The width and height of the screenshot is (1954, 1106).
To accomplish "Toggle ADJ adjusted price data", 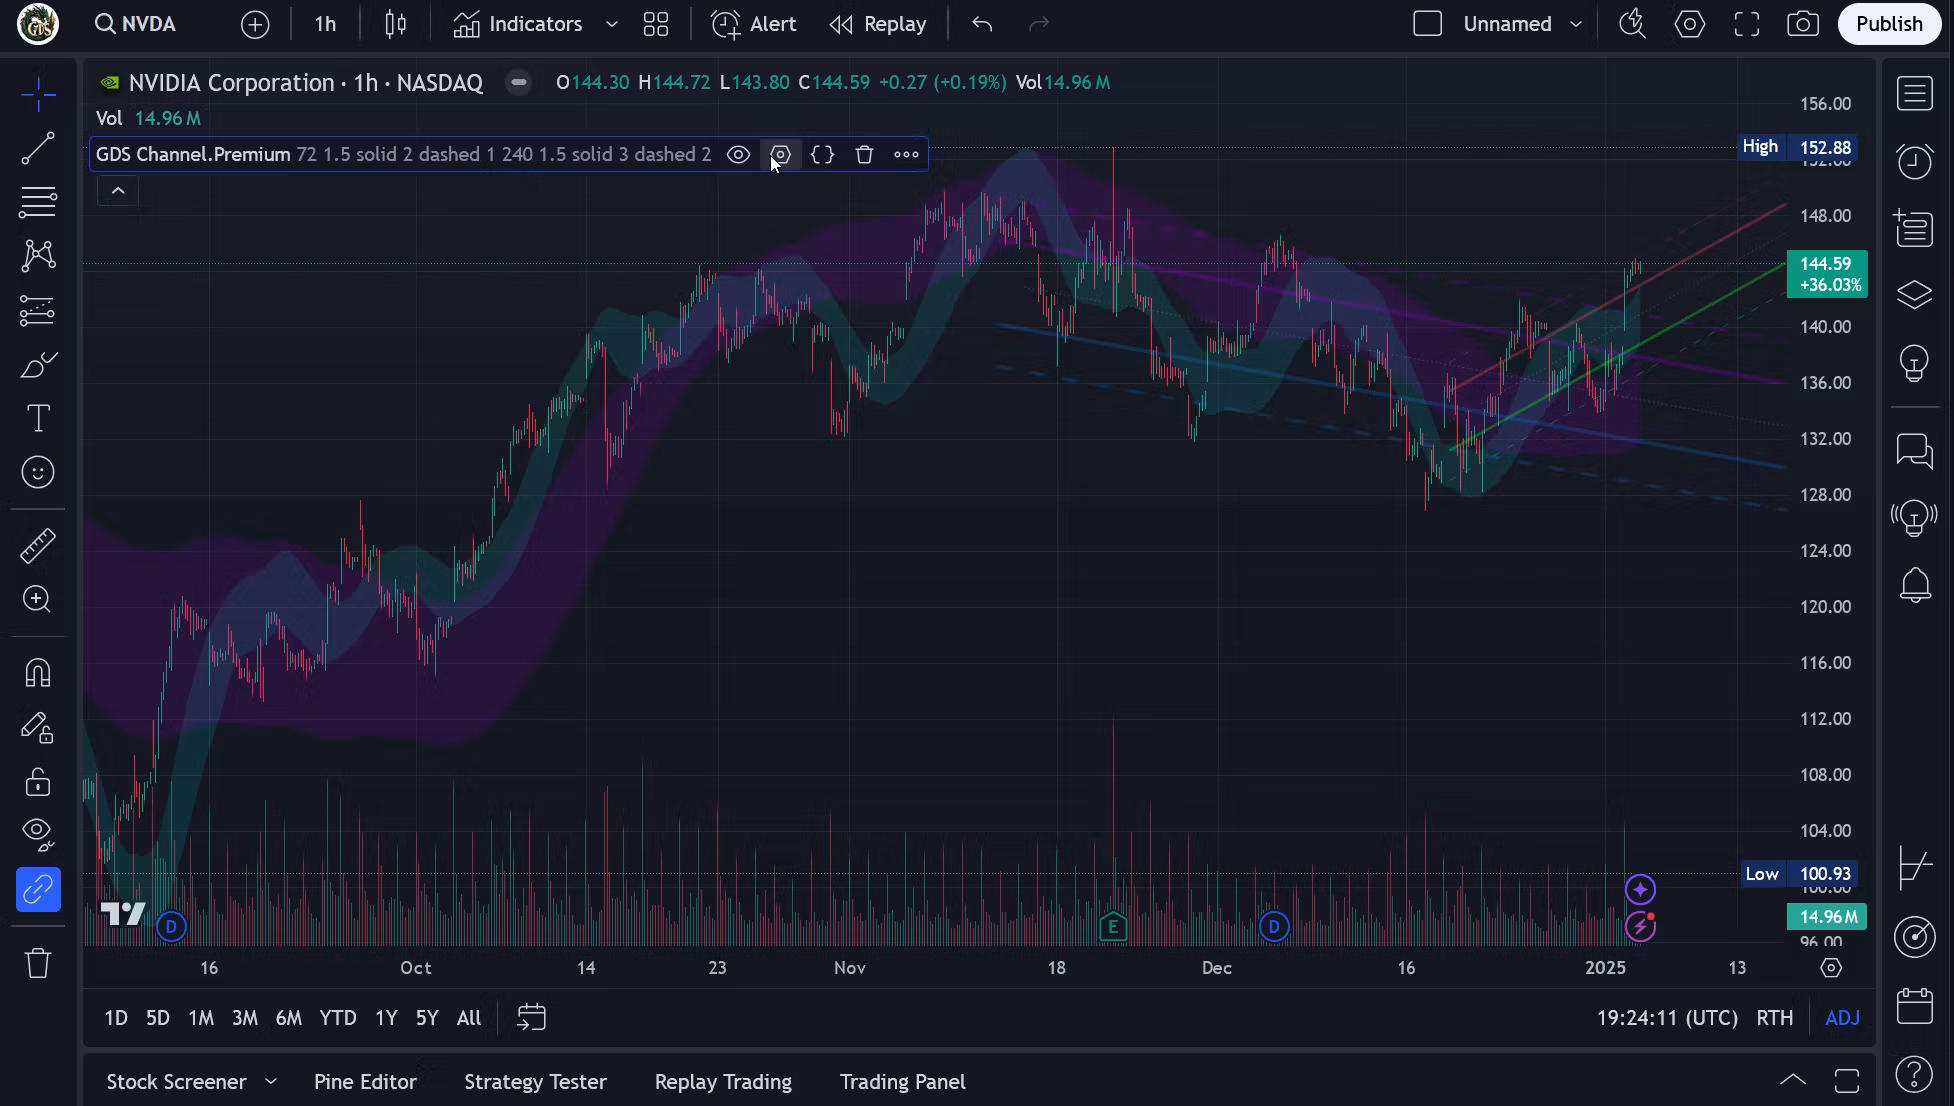I will [x=1842, y=1017].
